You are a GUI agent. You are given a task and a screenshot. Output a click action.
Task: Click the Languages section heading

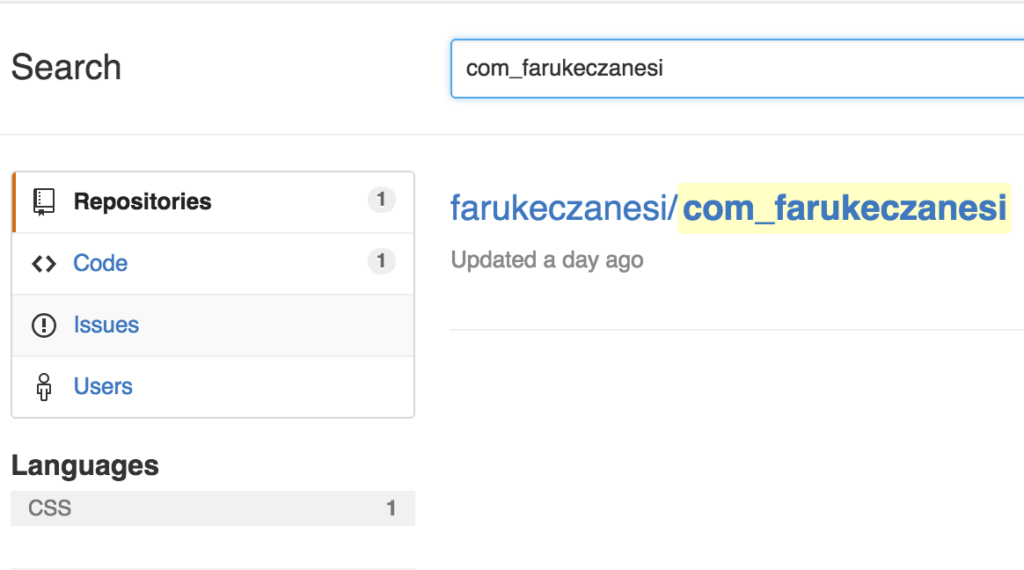coord(85,466)
